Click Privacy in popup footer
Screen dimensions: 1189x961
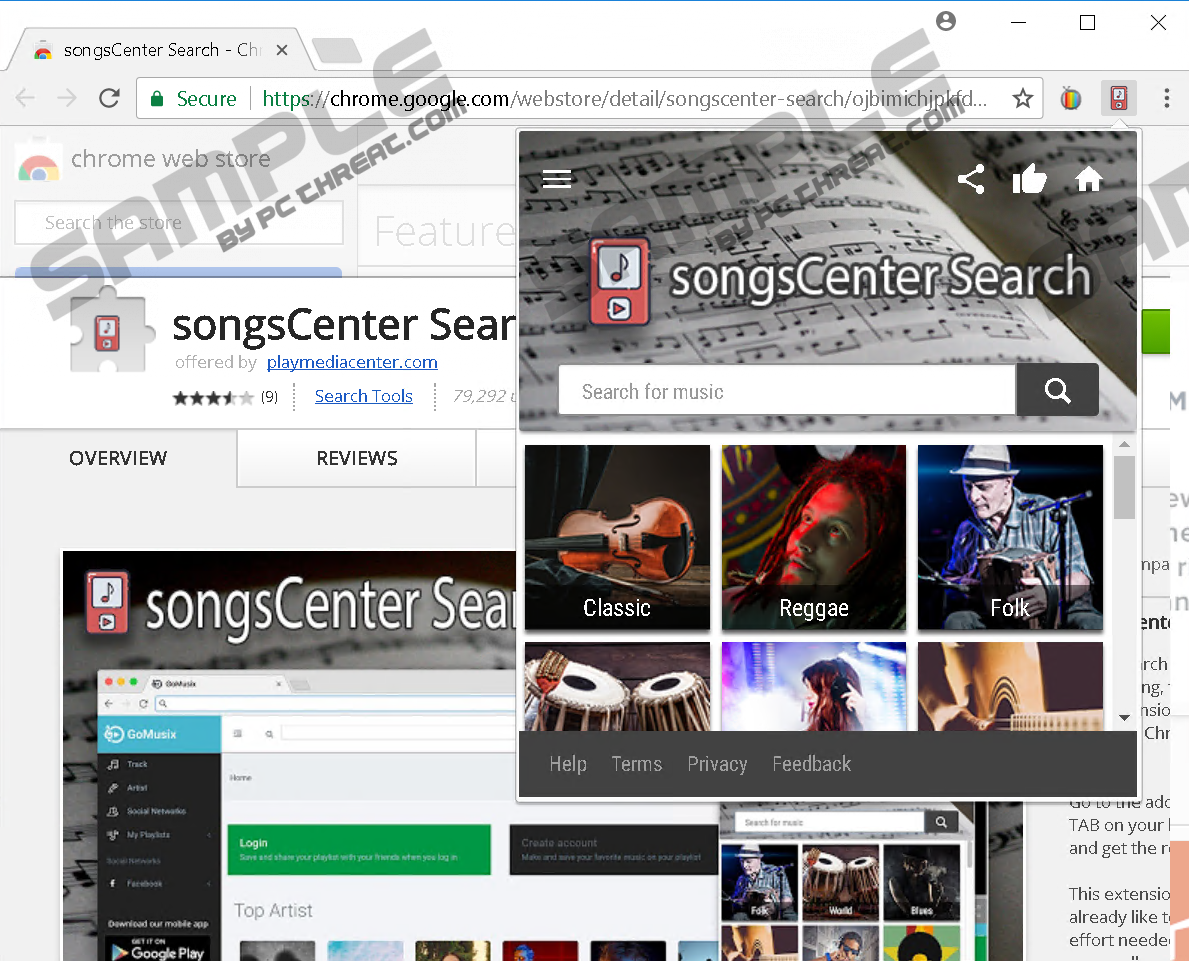[717, 764]
